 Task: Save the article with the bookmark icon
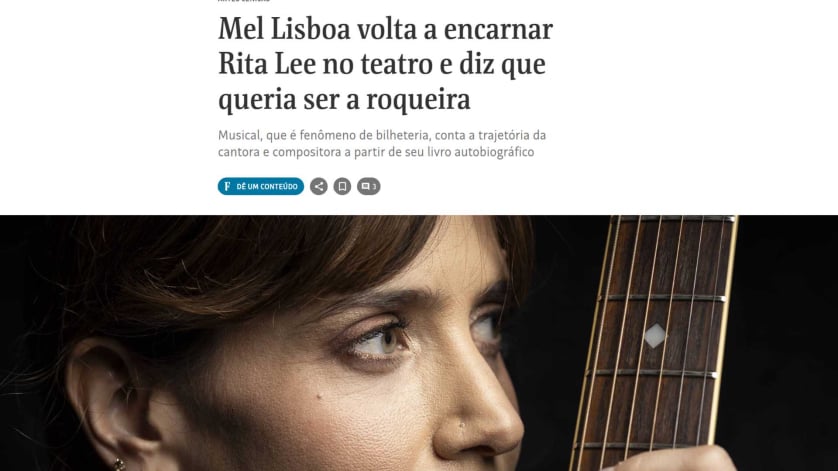[x=342, y=186]
